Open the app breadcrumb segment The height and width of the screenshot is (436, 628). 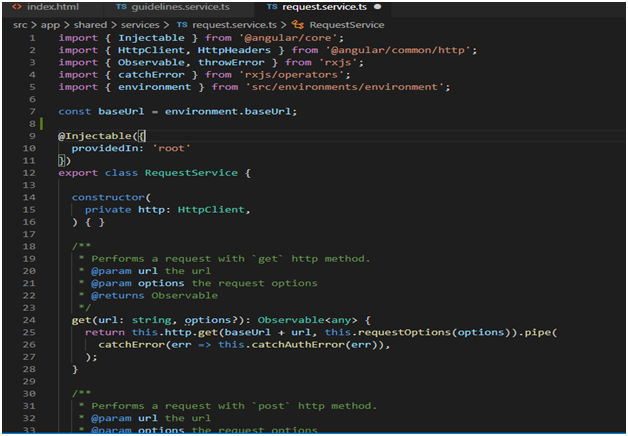tap(50, 25)
